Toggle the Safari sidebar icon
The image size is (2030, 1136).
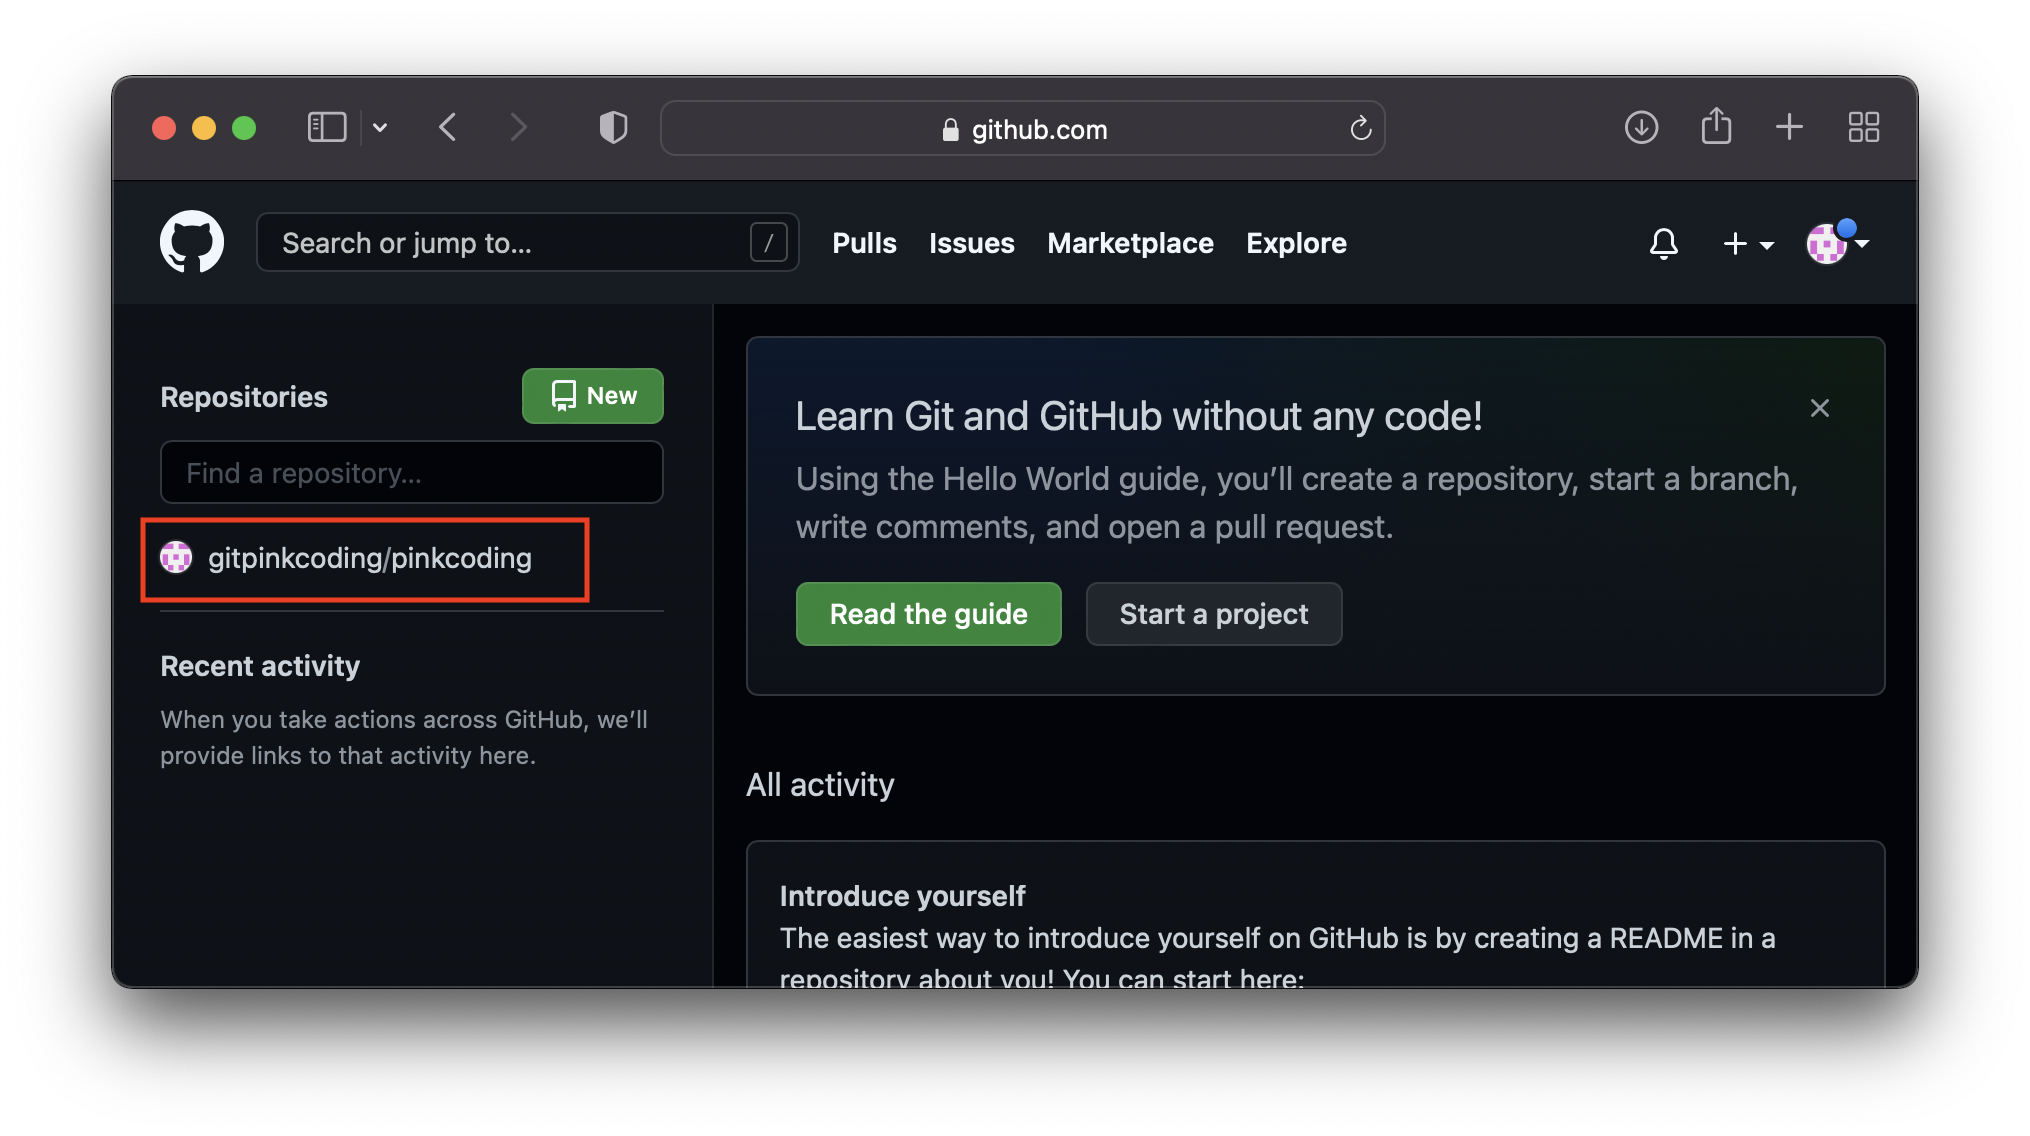tap(327, 128)
